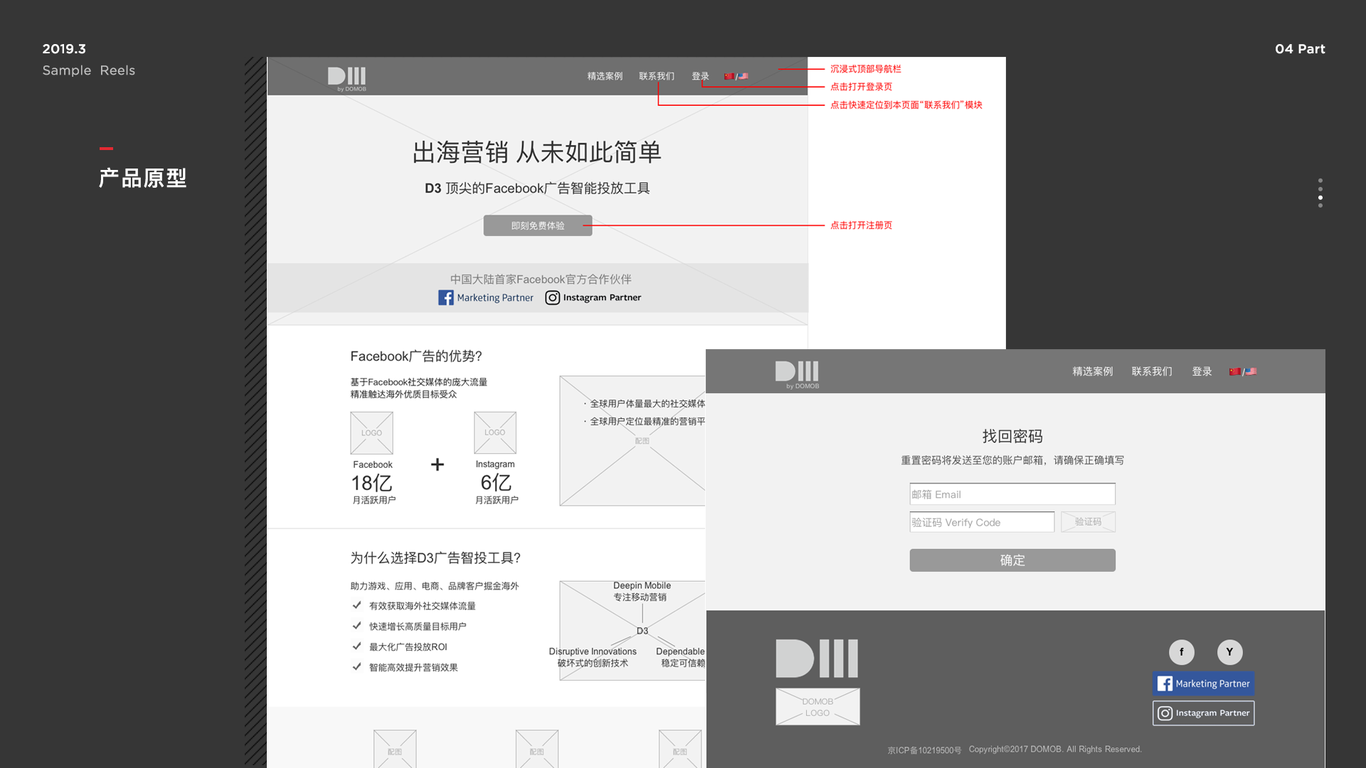Click the DIII logo in homepage wireframe header

coord(347,78)
